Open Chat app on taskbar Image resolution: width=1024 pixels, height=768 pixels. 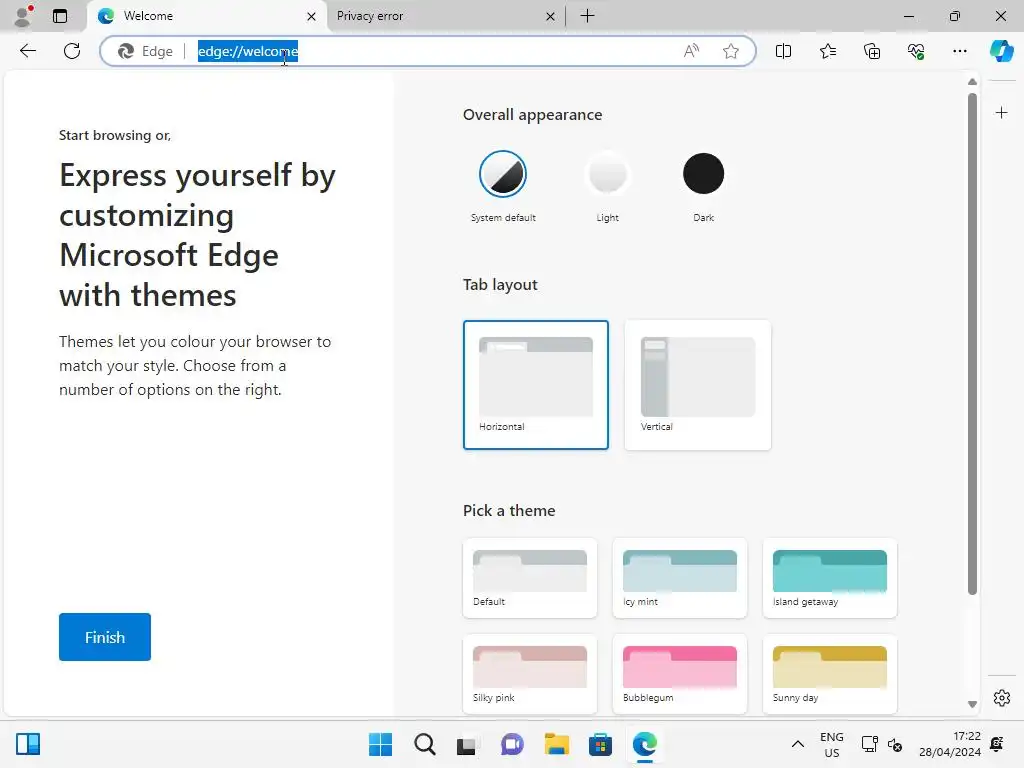[x=512, y=744]
